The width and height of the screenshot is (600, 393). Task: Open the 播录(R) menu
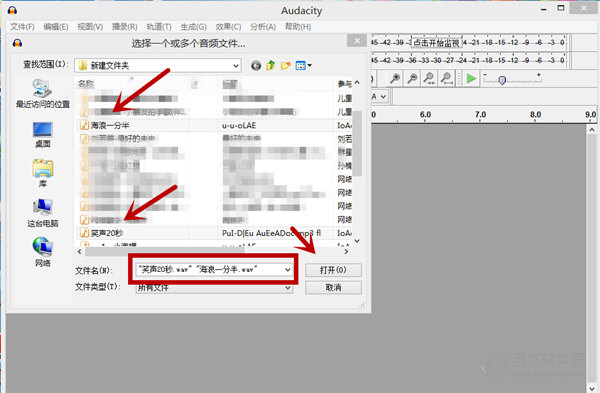click(x=125, y=27)
